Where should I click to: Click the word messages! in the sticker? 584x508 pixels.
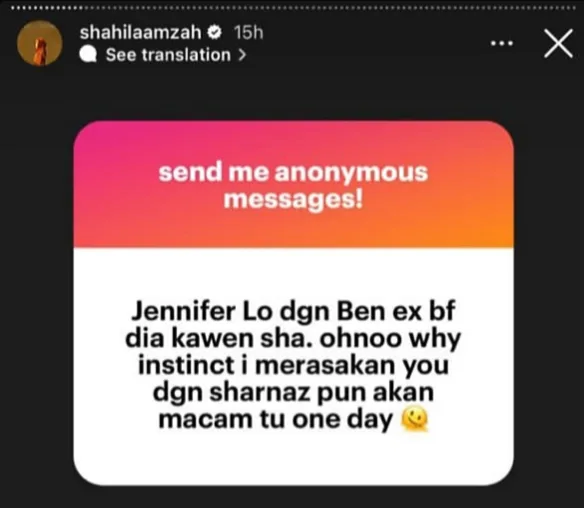tap(293, 200)
